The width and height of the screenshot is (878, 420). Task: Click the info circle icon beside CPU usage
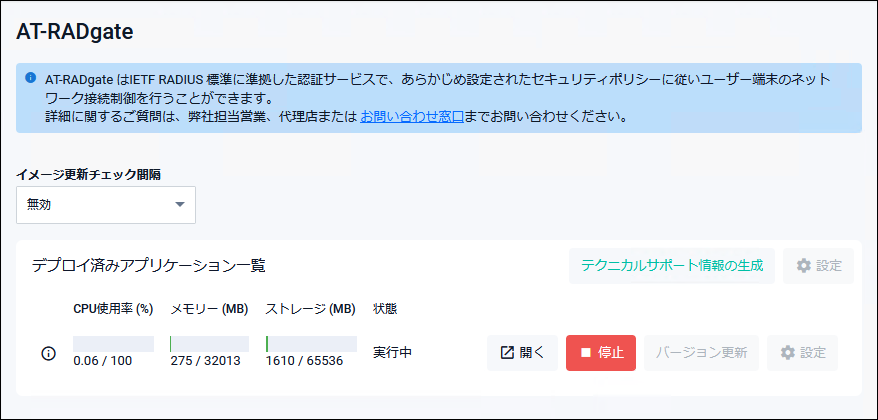click(49, 353)
